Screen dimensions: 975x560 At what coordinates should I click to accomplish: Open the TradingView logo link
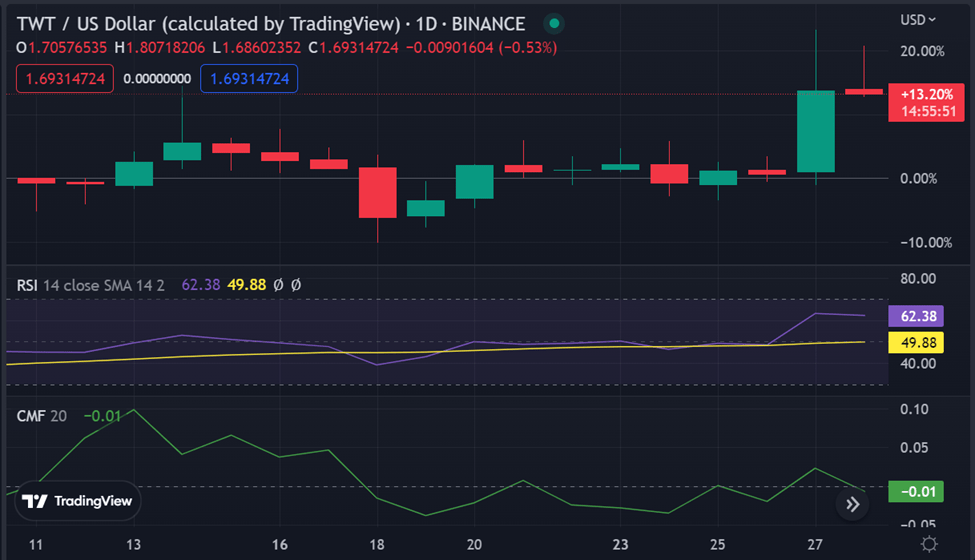coord(78,501)
